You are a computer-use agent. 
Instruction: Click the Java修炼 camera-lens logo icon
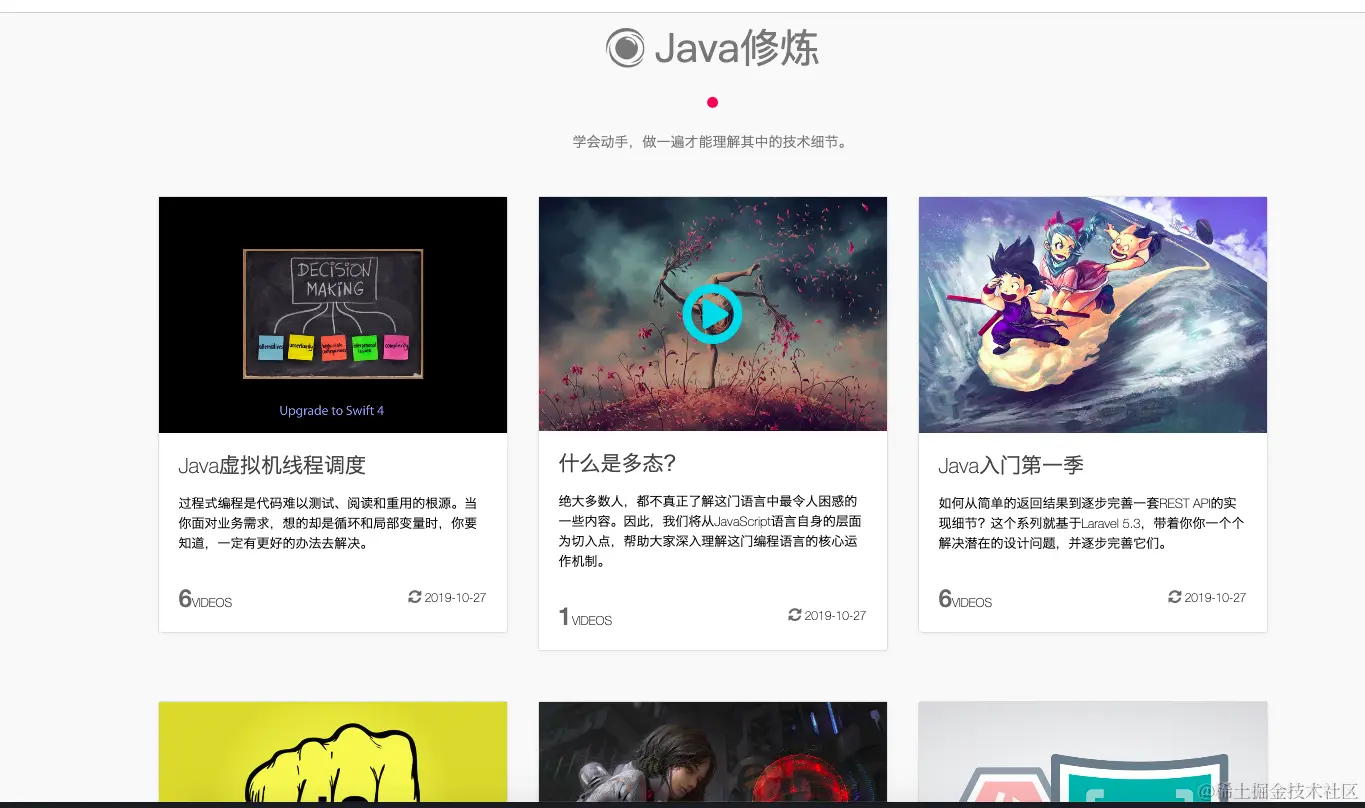pos(625,46)
